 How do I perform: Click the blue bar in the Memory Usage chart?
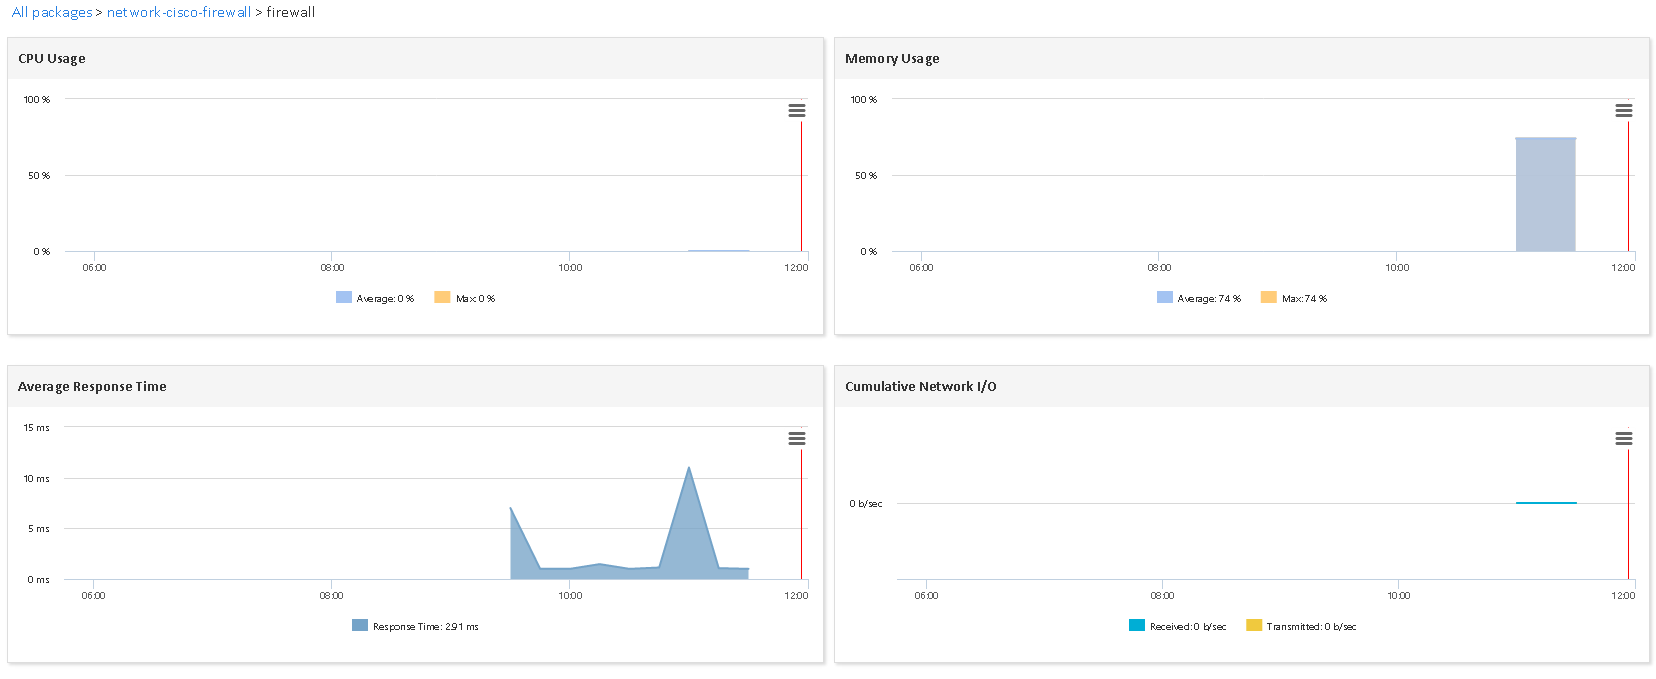pyautogui.click(x=1545, y=195)
